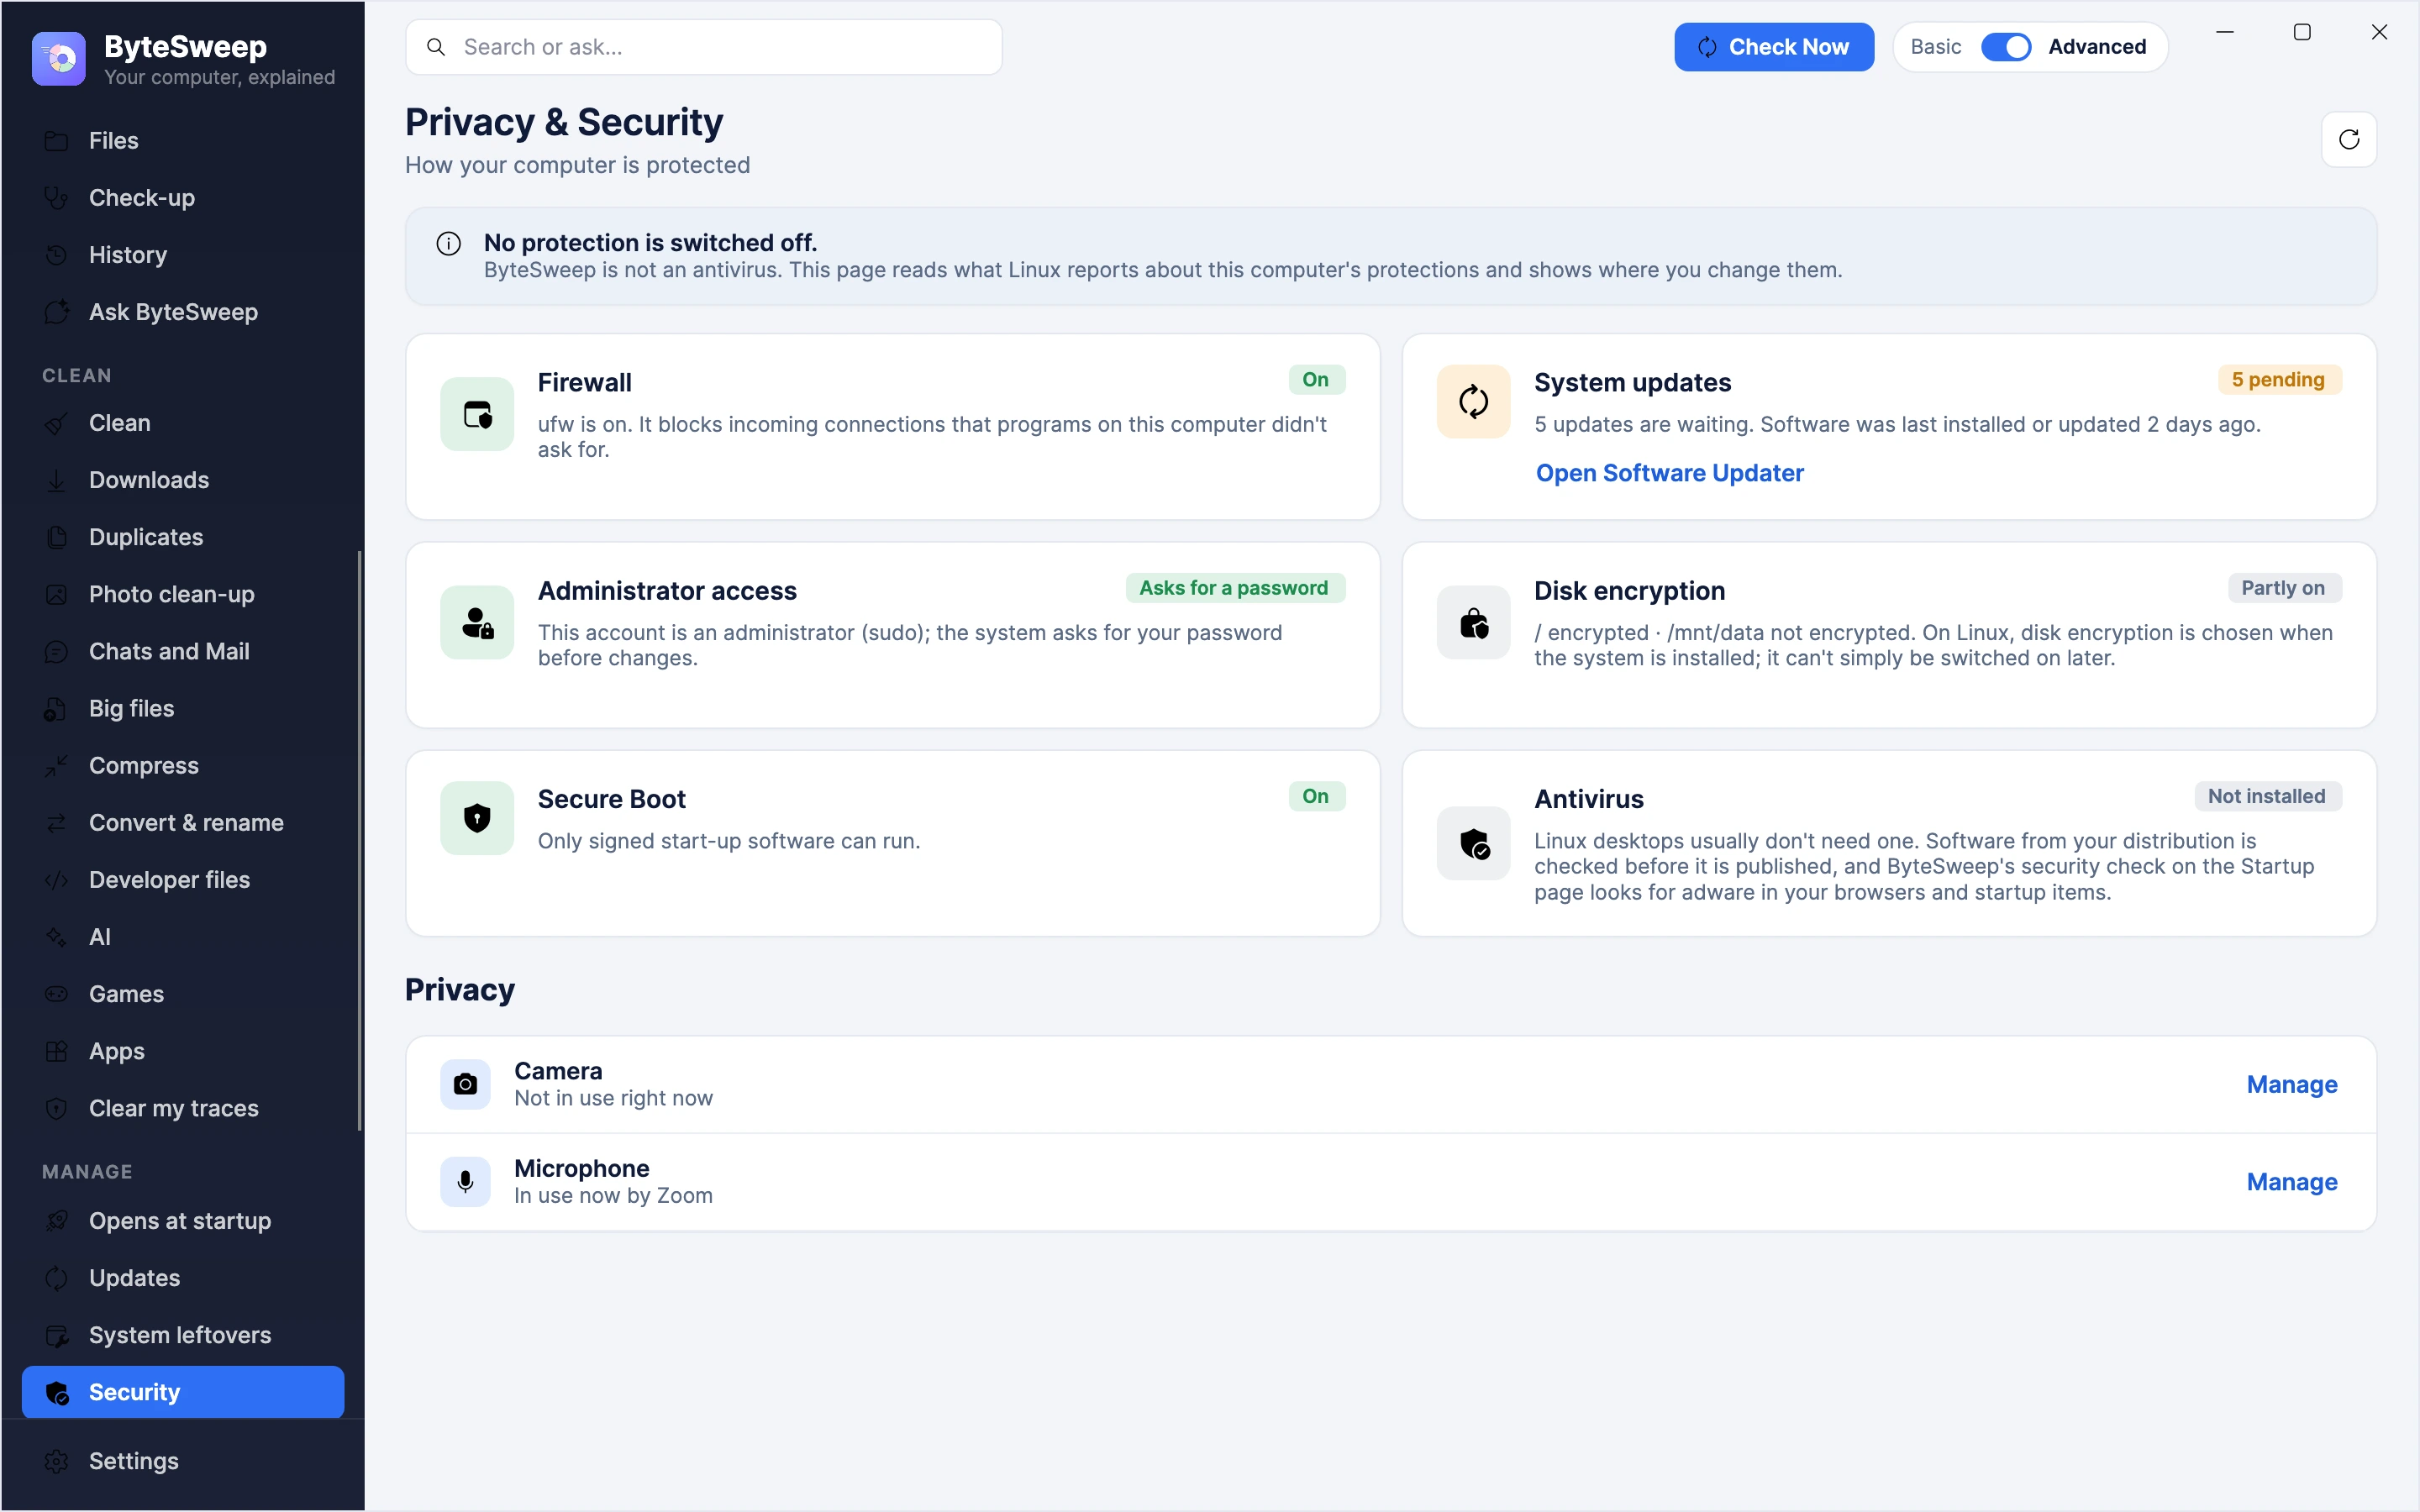Open the Downloads cleaner

(x=183, y=480)
